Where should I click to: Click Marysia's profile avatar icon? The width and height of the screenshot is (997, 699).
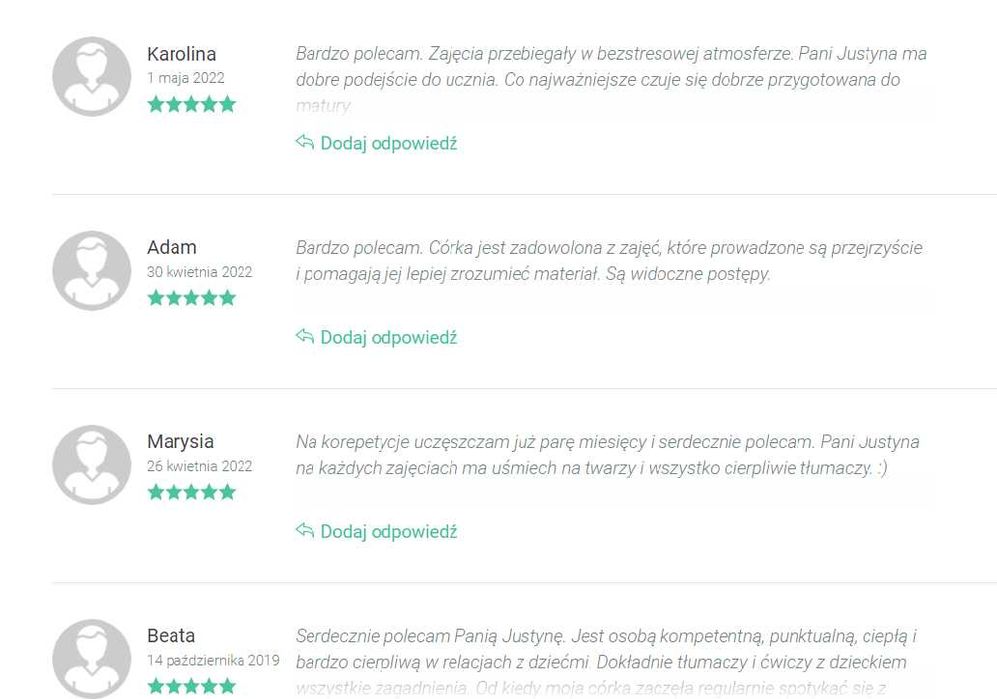pos(92,464)
